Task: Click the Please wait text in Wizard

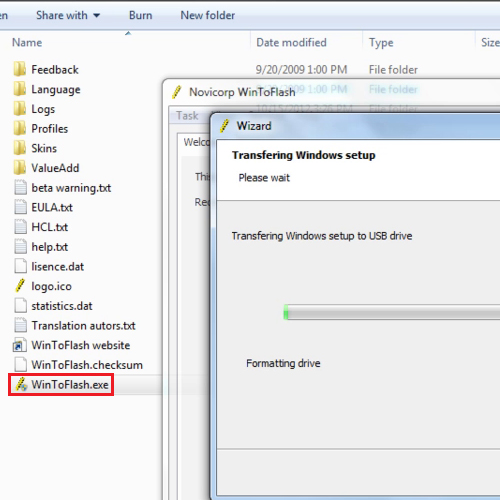Action: (x=264, y=178)
